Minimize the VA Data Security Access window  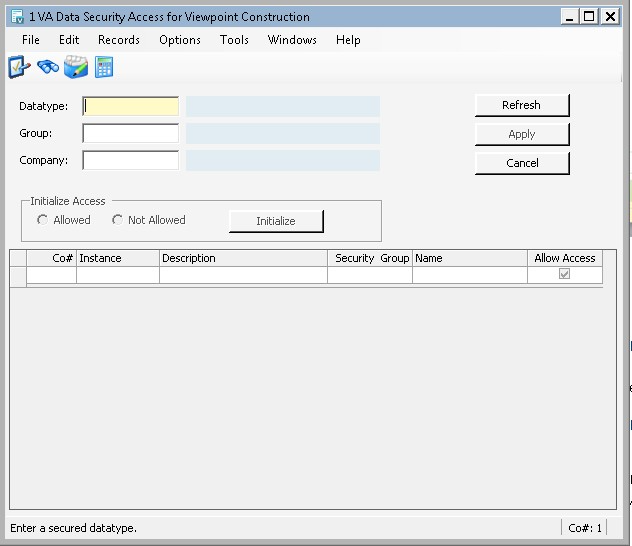click(570, 17)
